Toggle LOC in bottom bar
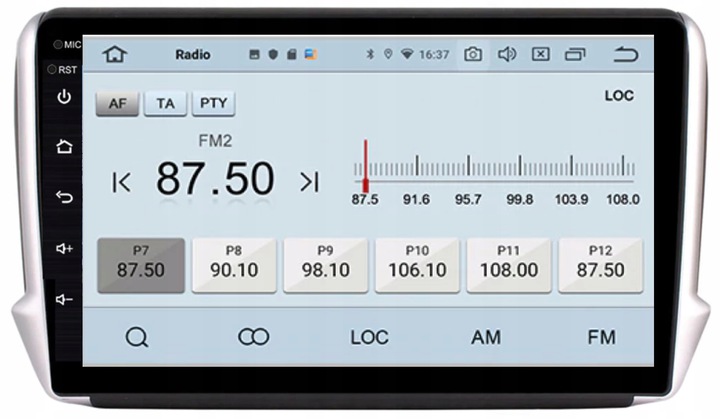Image resolution: width=720 pixels, height=419 pixels. click(369, 337)
